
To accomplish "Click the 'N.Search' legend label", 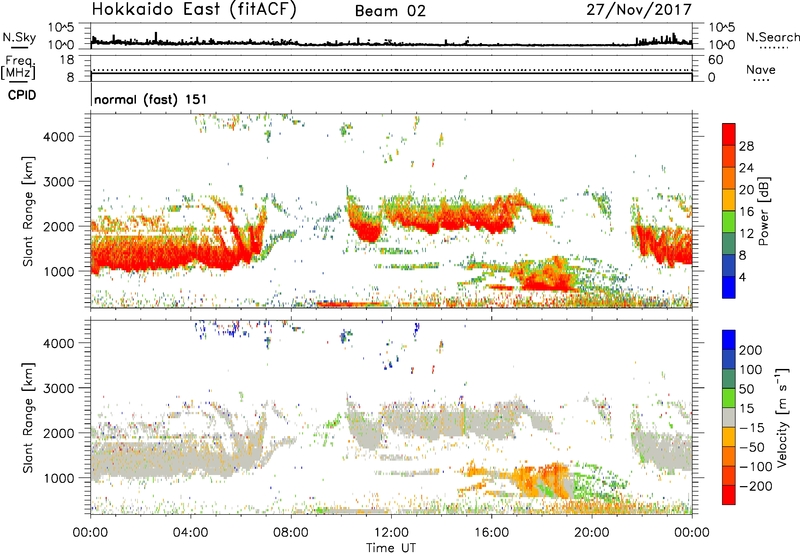I will tap(773, 37).
